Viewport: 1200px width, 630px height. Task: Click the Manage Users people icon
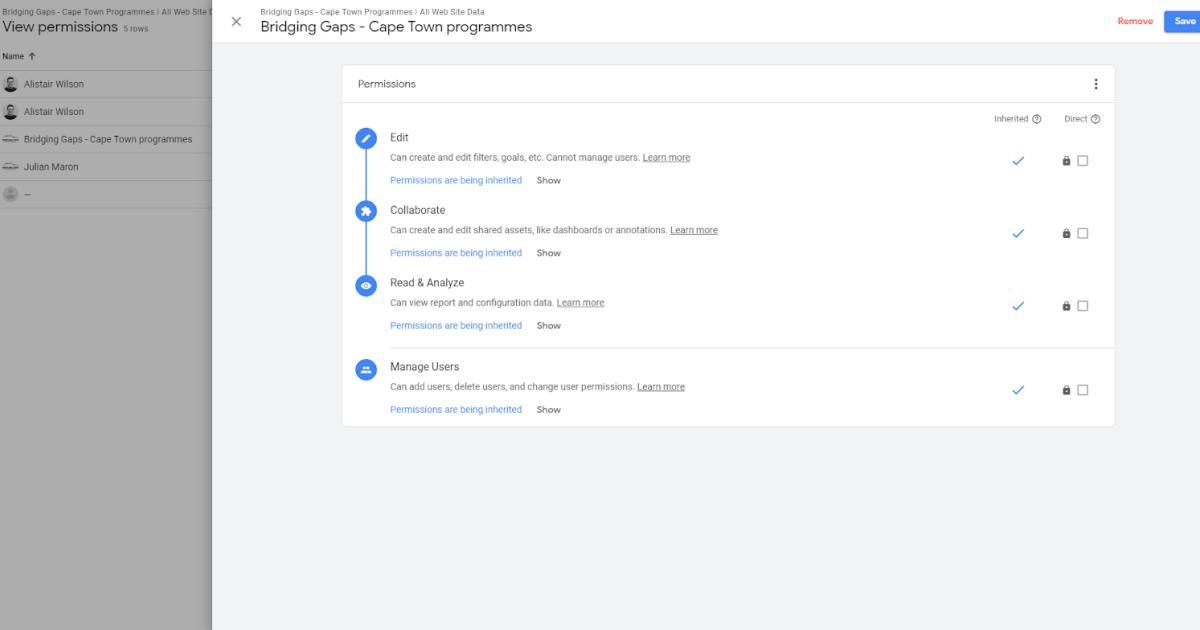coord(364,368)
